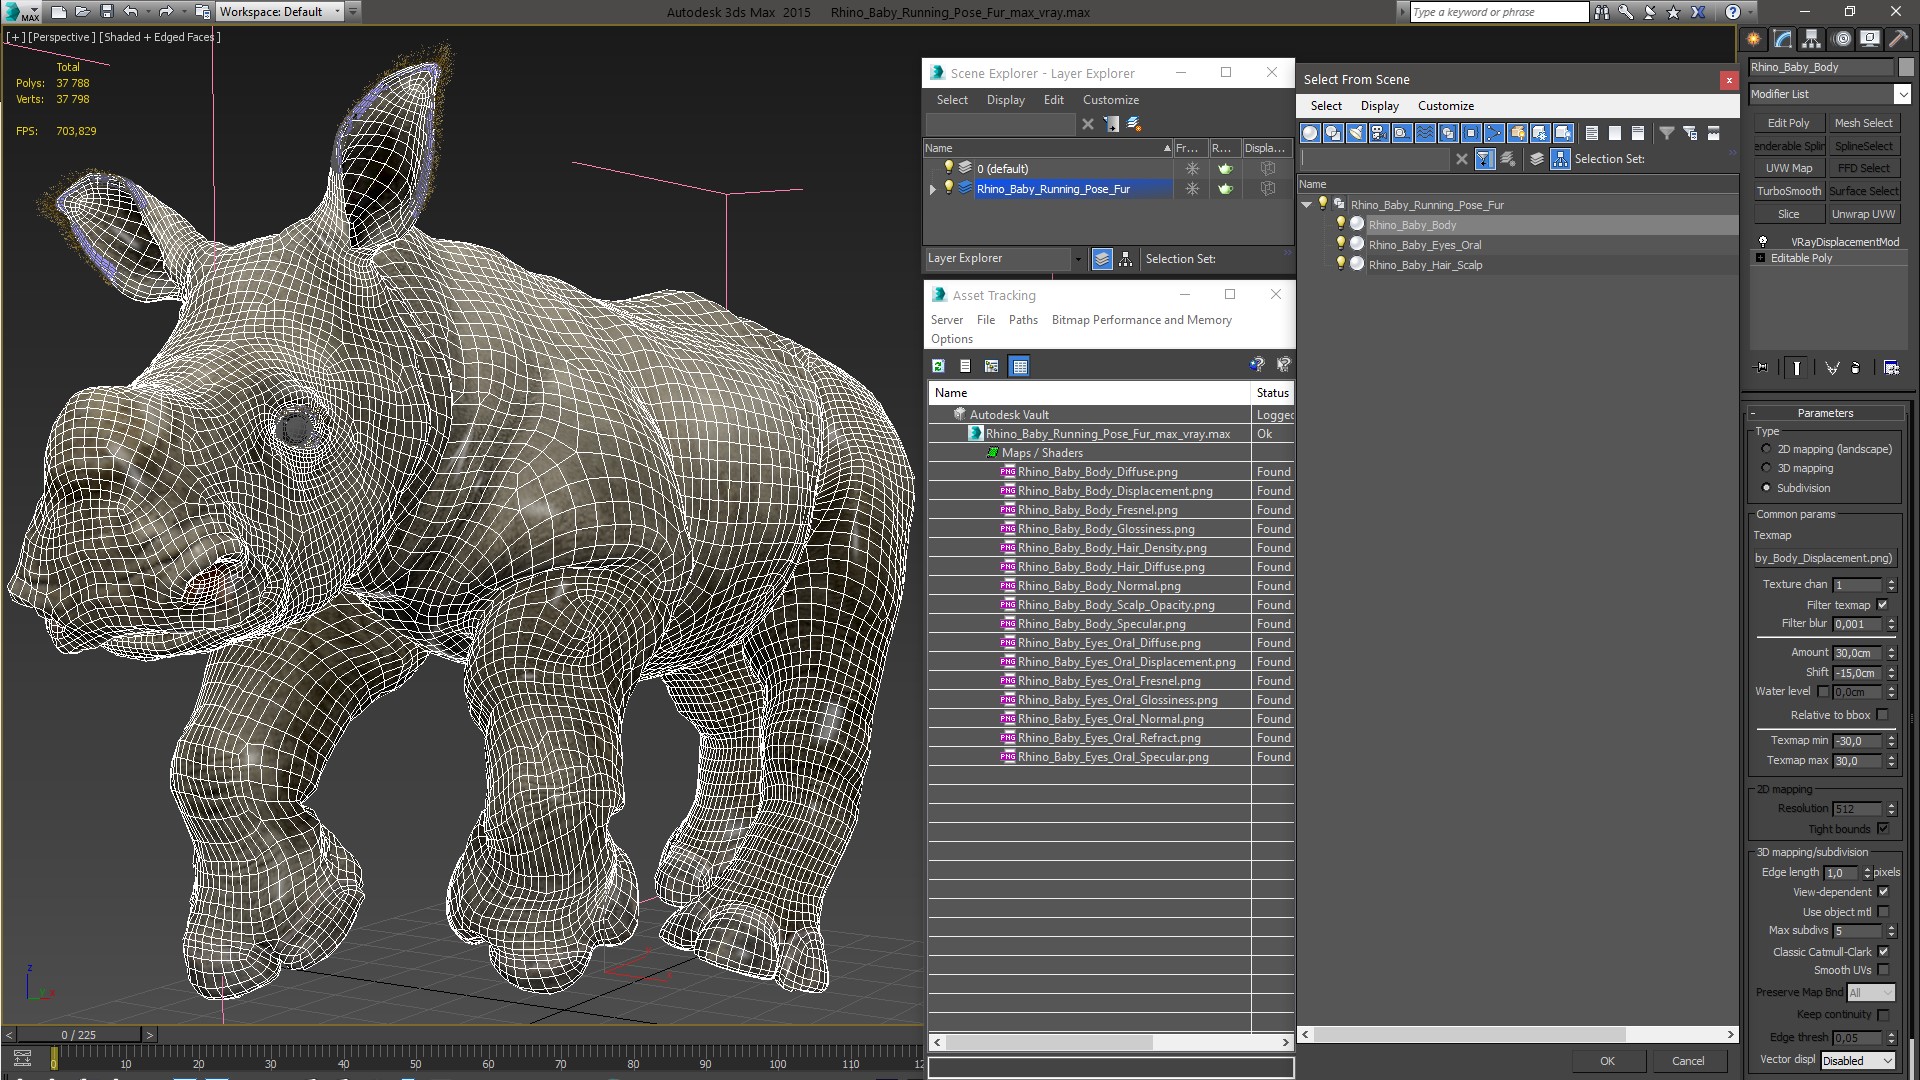Expand Editable Poly plus in modifier stack
The height and width of the screenshot is (1080, 1920).
pyautogui.click(x=1760, y=258)
